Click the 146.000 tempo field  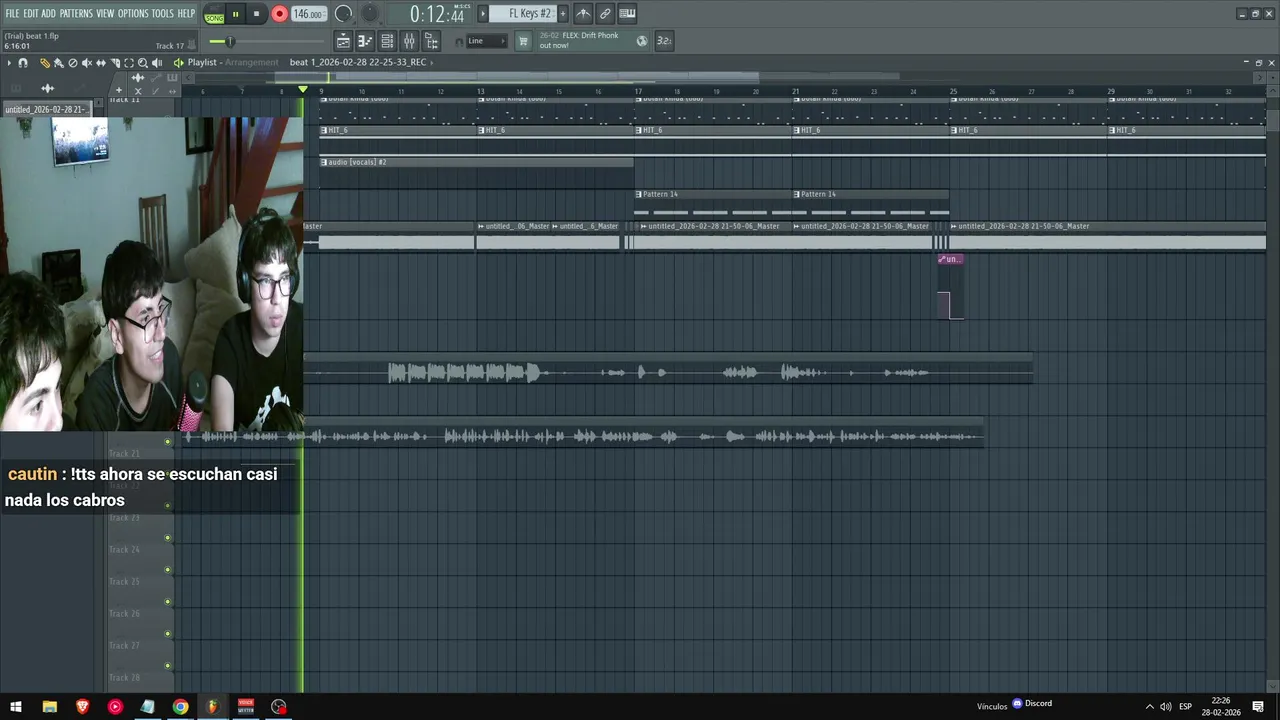(308, 14)
